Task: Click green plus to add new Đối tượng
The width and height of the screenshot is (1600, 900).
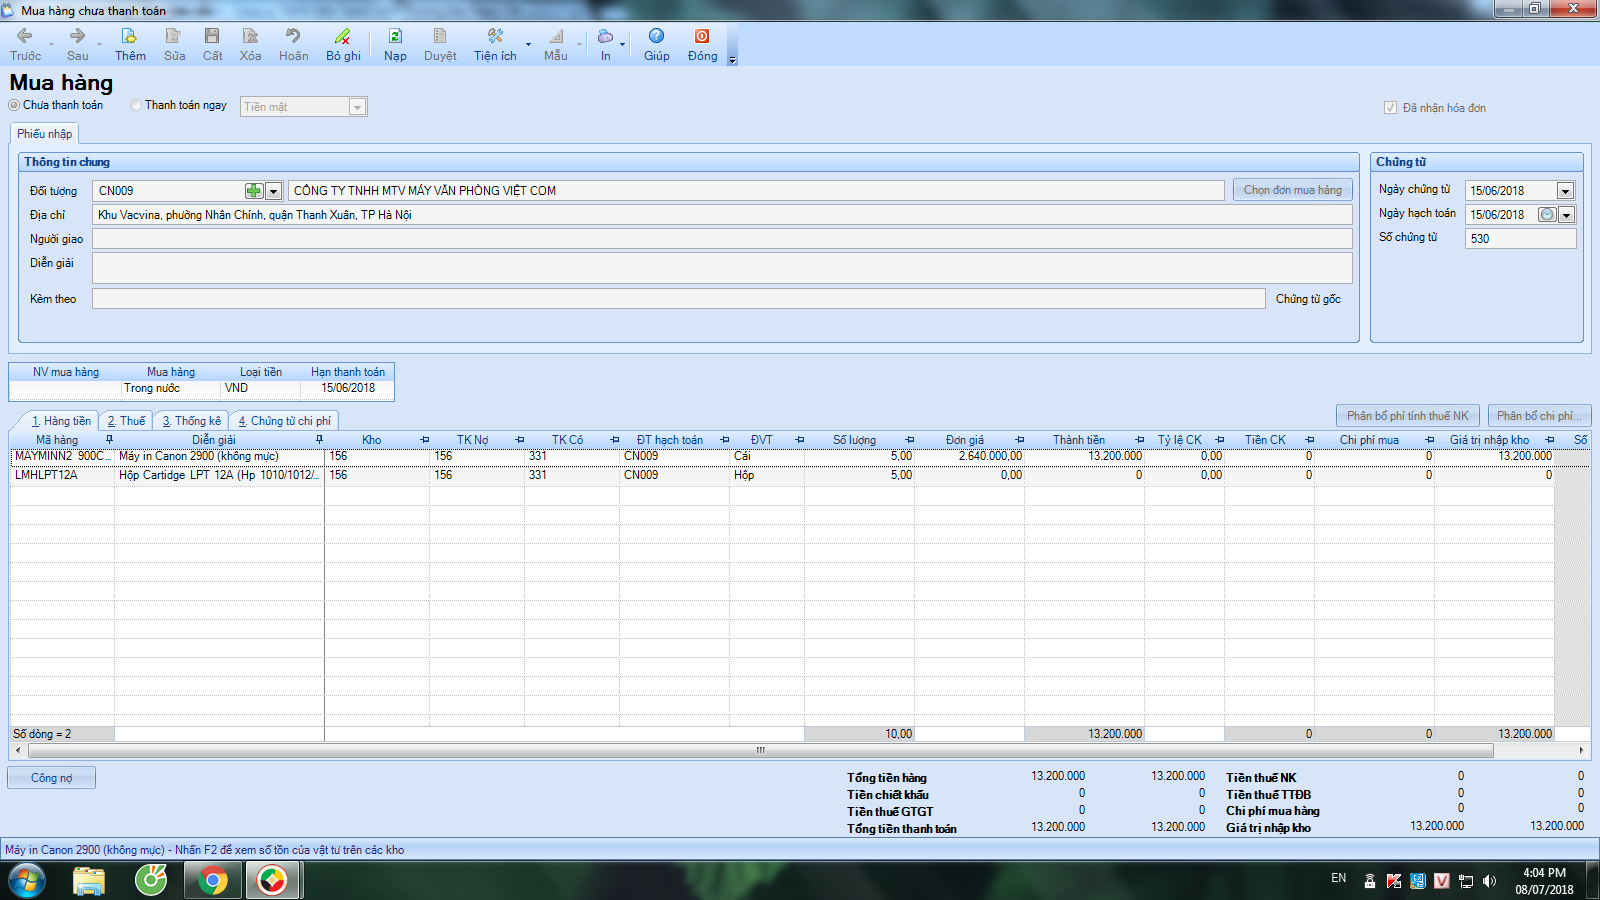Action: tap(254, 191)
